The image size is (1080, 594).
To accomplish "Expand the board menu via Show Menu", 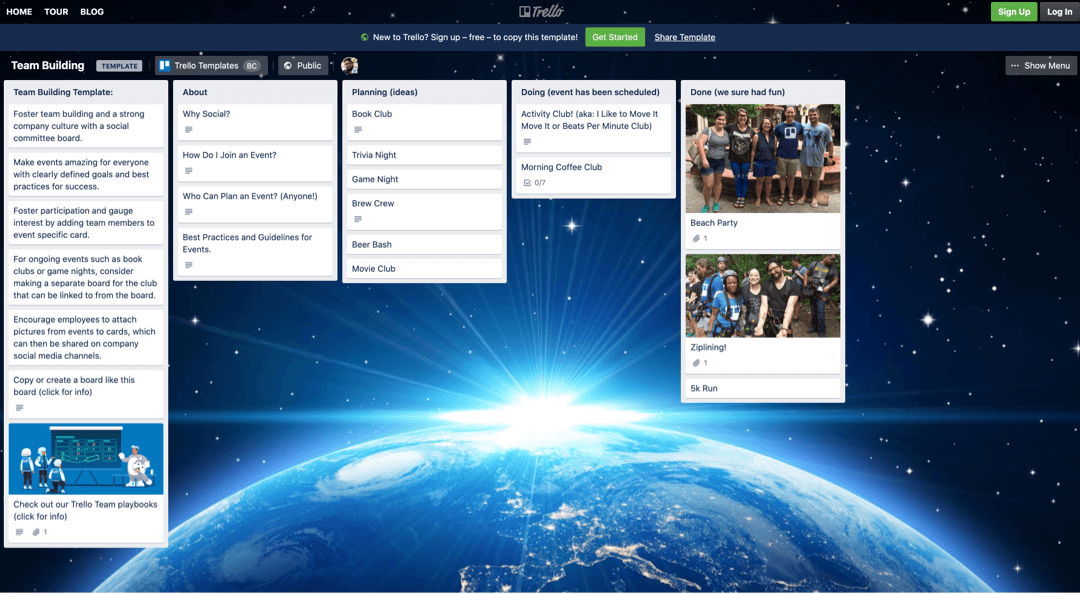I will pyautogui.click(x=1041, y=65).
